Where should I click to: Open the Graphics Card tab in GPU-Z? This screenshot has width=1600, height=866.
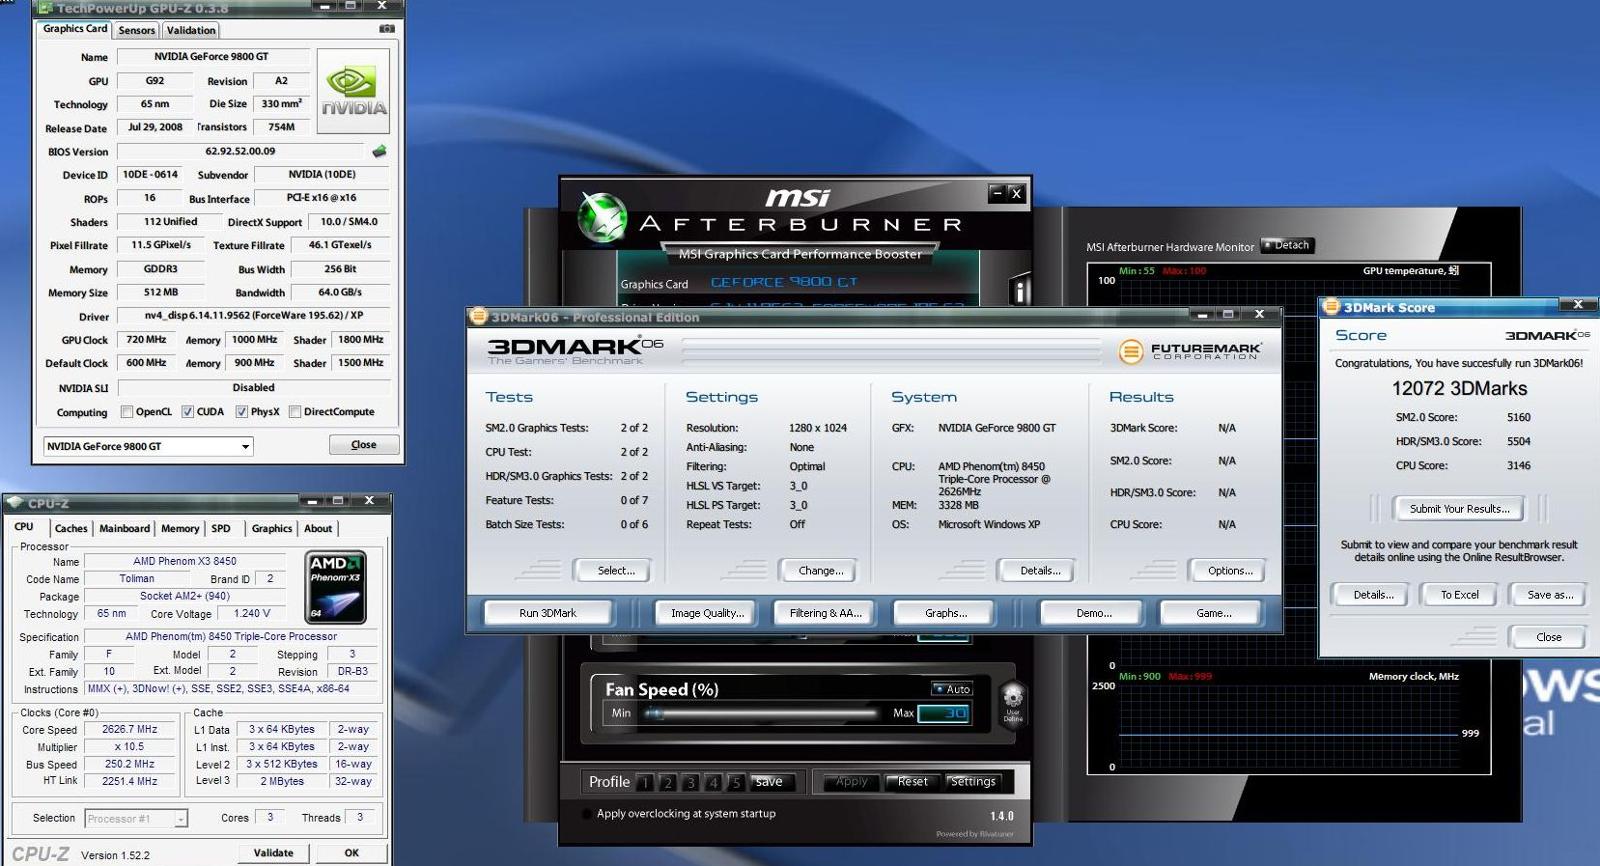pyautogui.click(x=75, y=29)
